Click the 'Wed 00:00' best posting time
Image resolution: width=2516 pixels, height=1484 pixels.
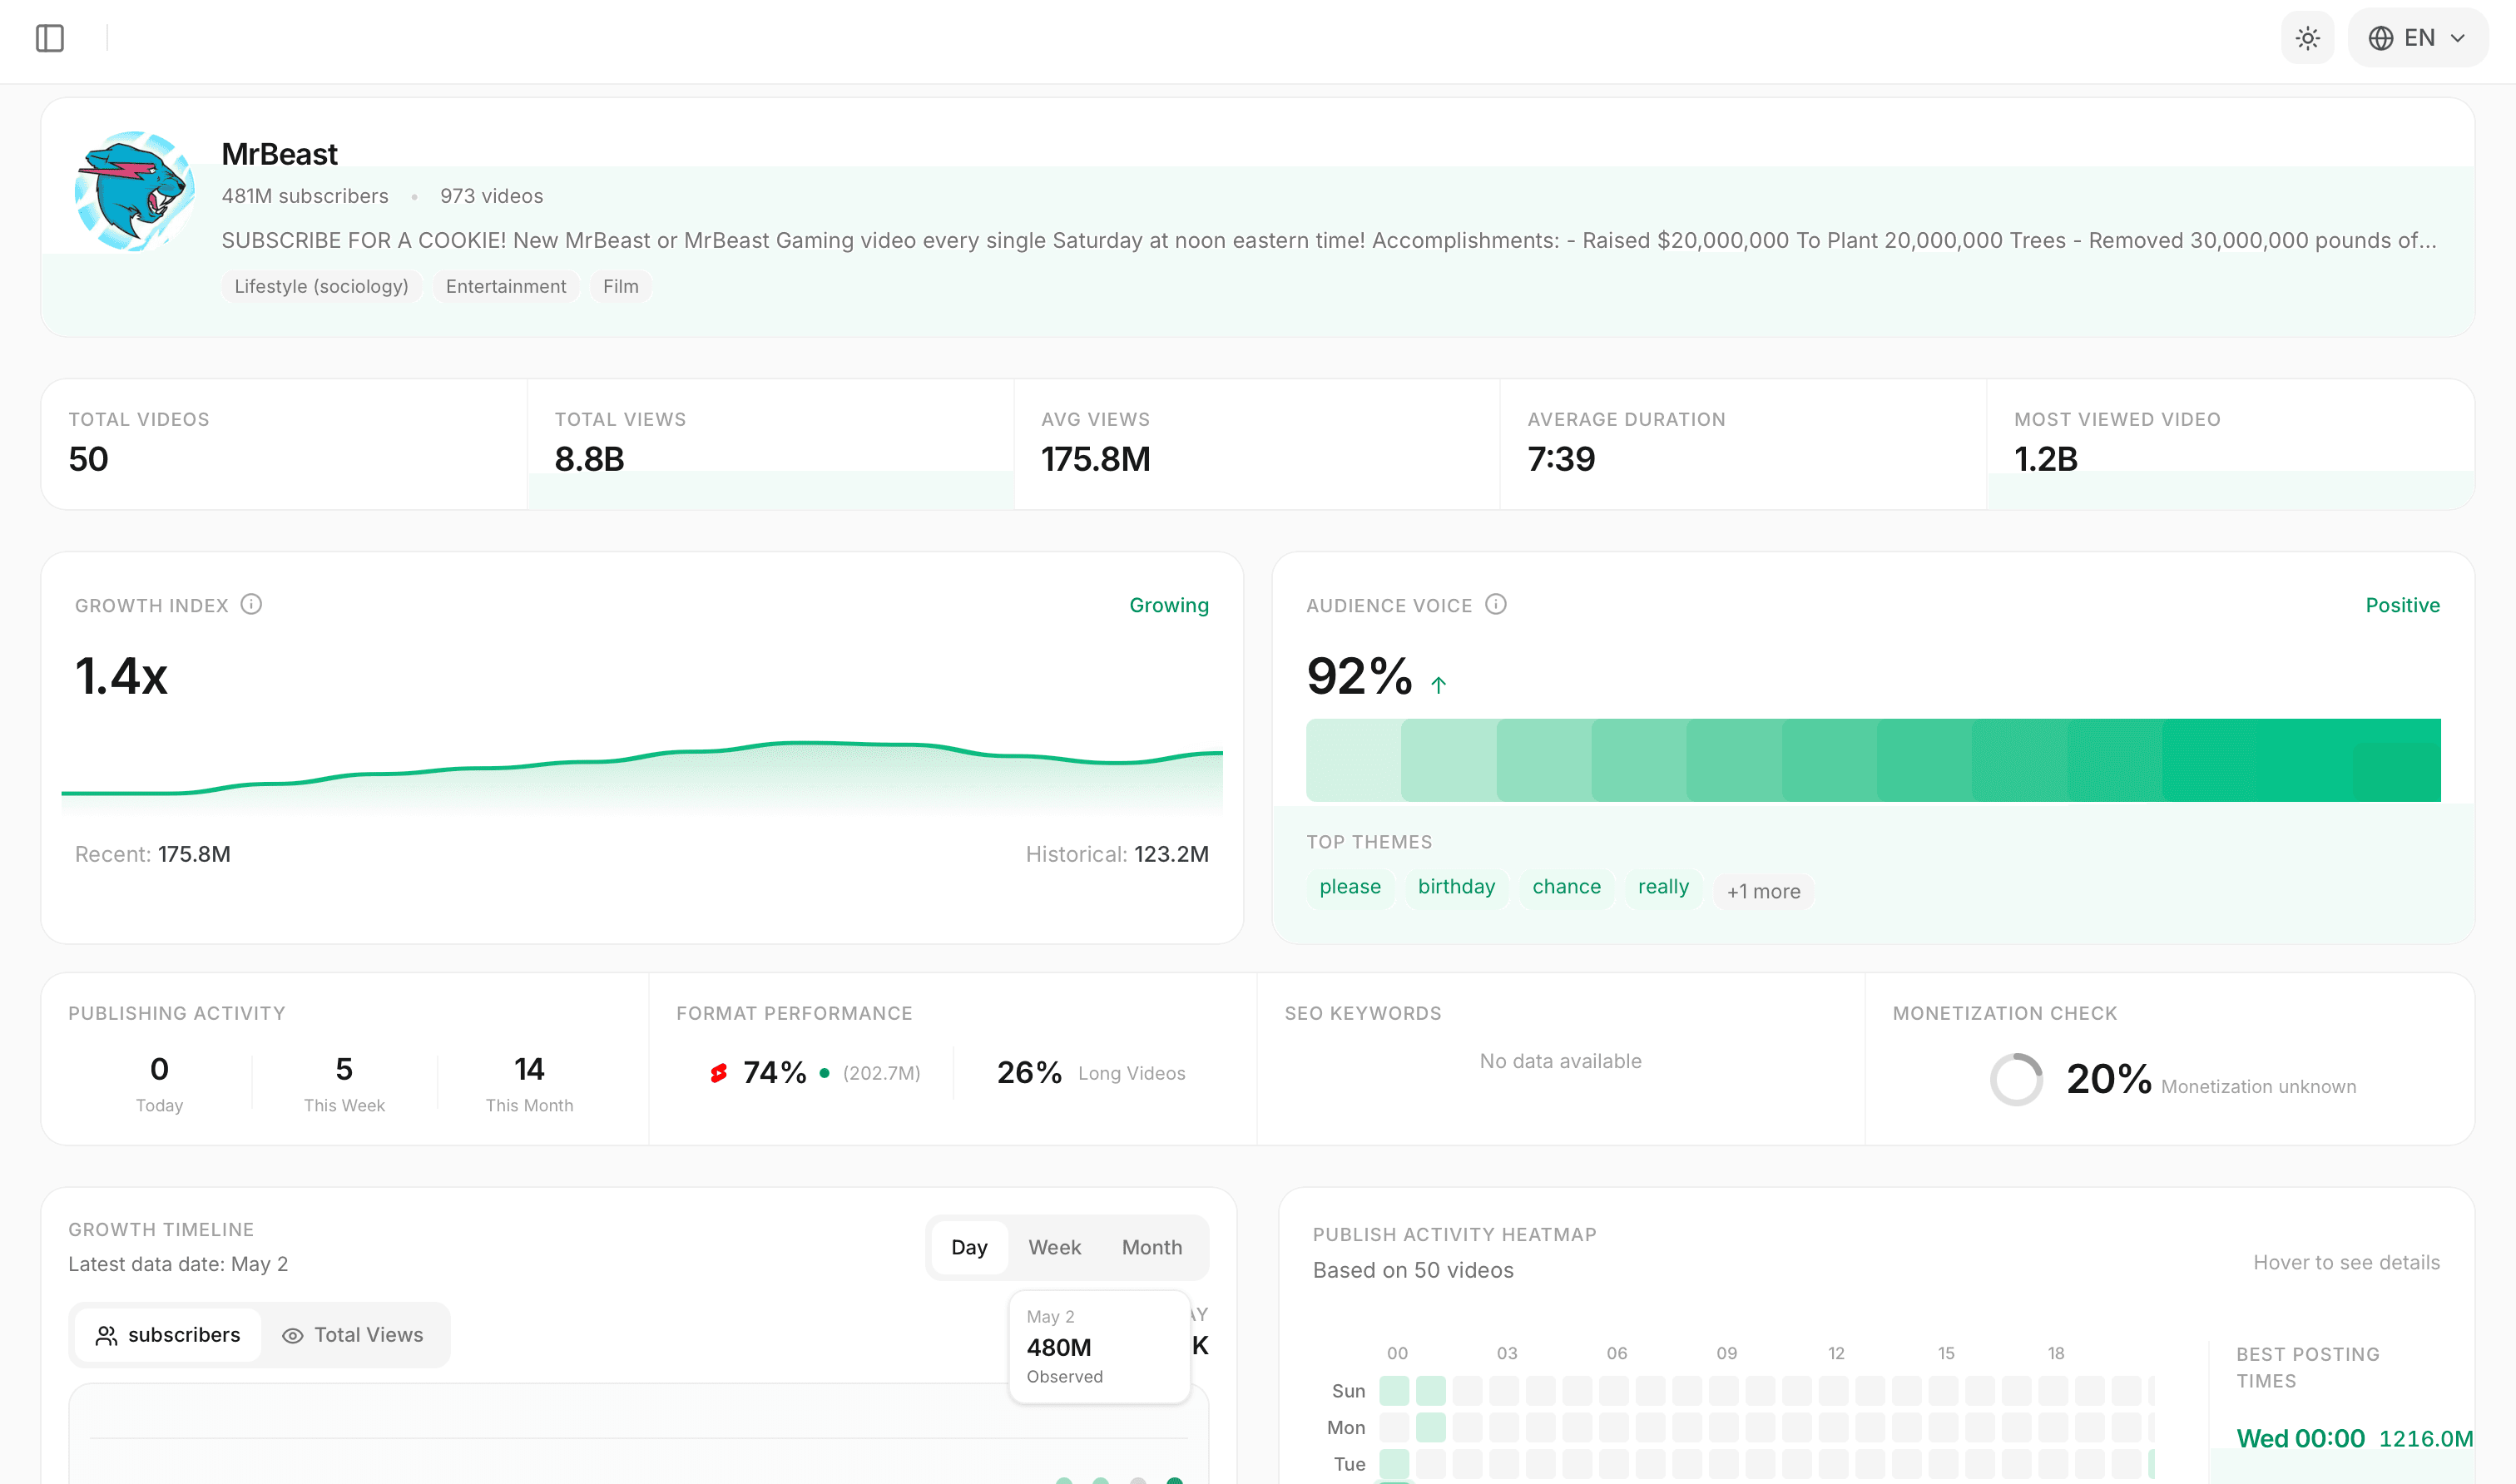coord(2300,1439)
